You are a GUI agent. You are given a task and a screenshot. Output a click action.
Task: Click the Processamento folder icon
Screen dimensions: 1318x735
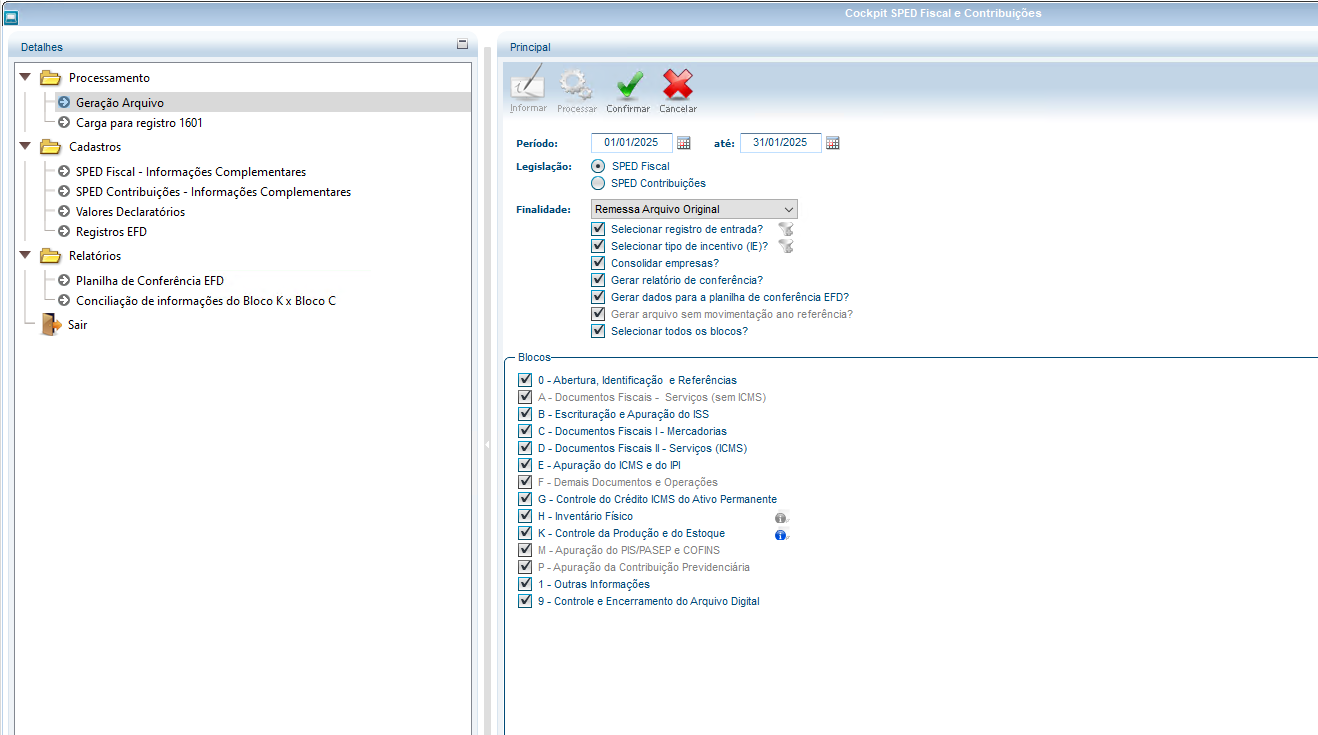pyautogui.click(x=50, y=78)
